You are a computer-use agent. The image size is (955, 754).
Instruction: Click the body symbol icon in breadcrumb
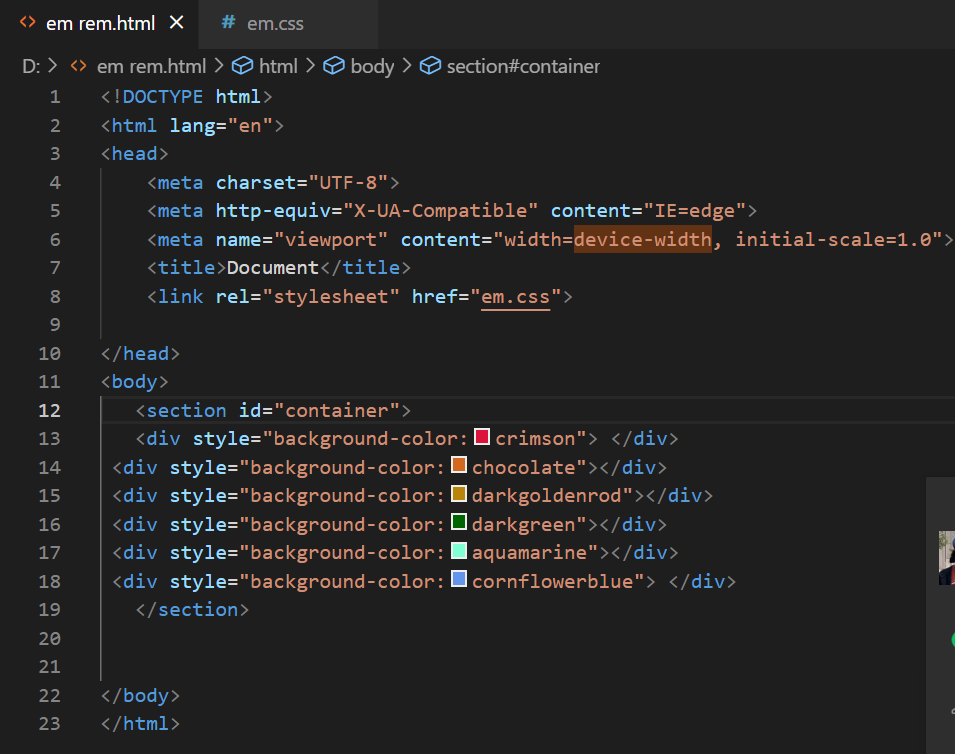334,66
